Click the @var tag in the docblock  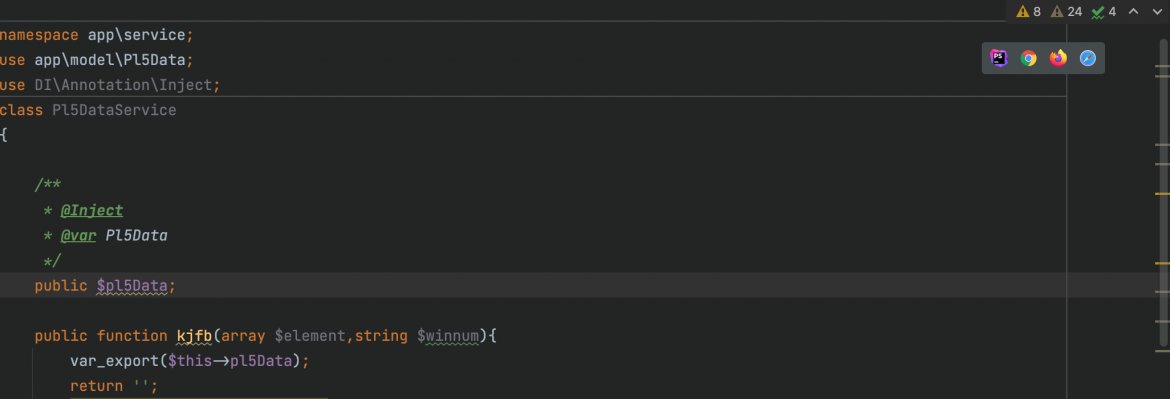click(x=78, y=236)
